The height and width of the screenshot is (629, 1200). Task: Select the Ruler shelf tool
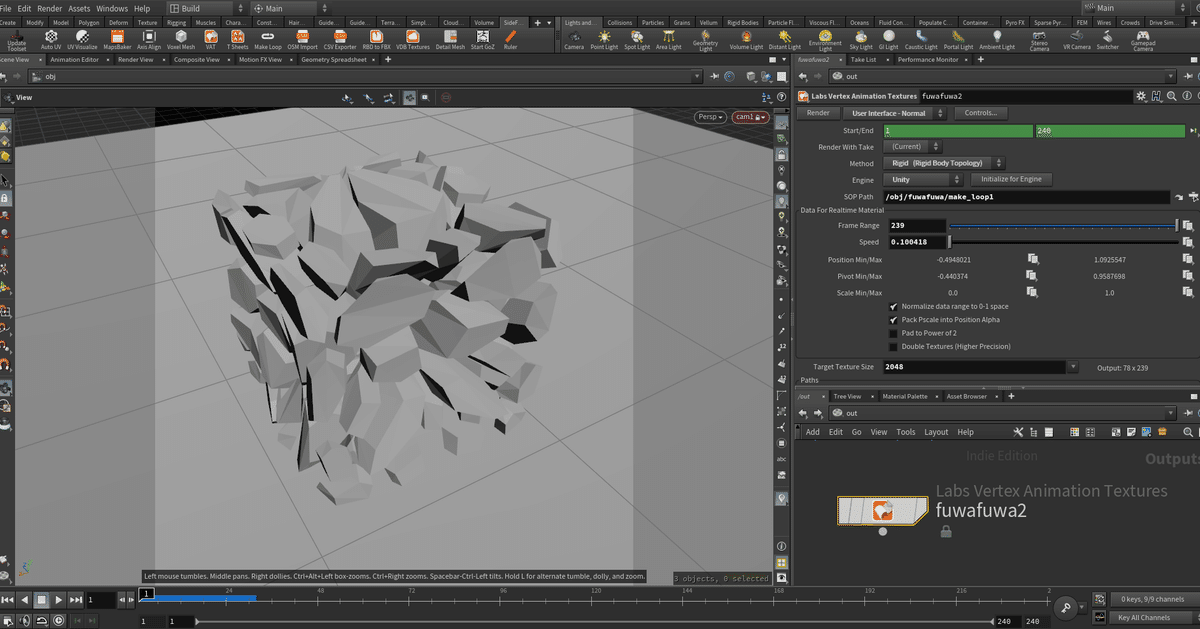tap(511, 39)
